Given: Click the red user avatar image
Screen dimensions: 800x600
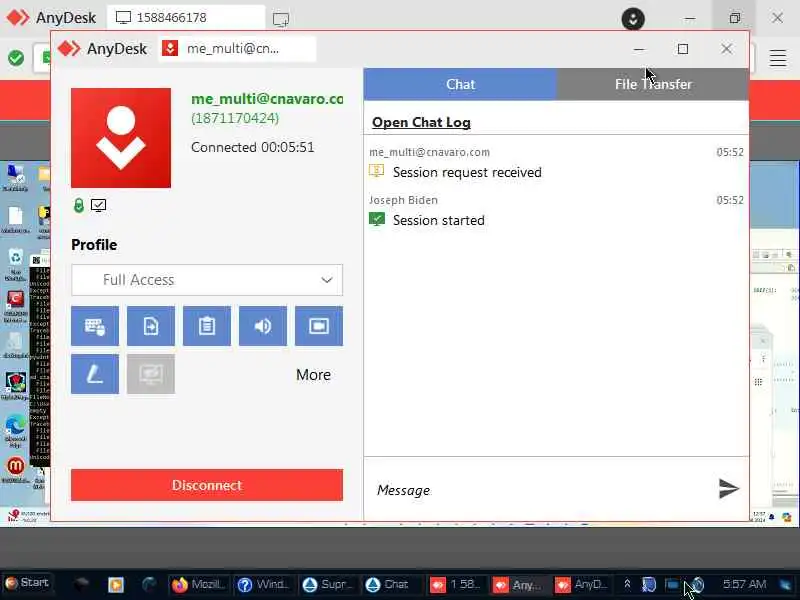Looking at the screenshot, I should pyautogui.click(x=121, y=138).
